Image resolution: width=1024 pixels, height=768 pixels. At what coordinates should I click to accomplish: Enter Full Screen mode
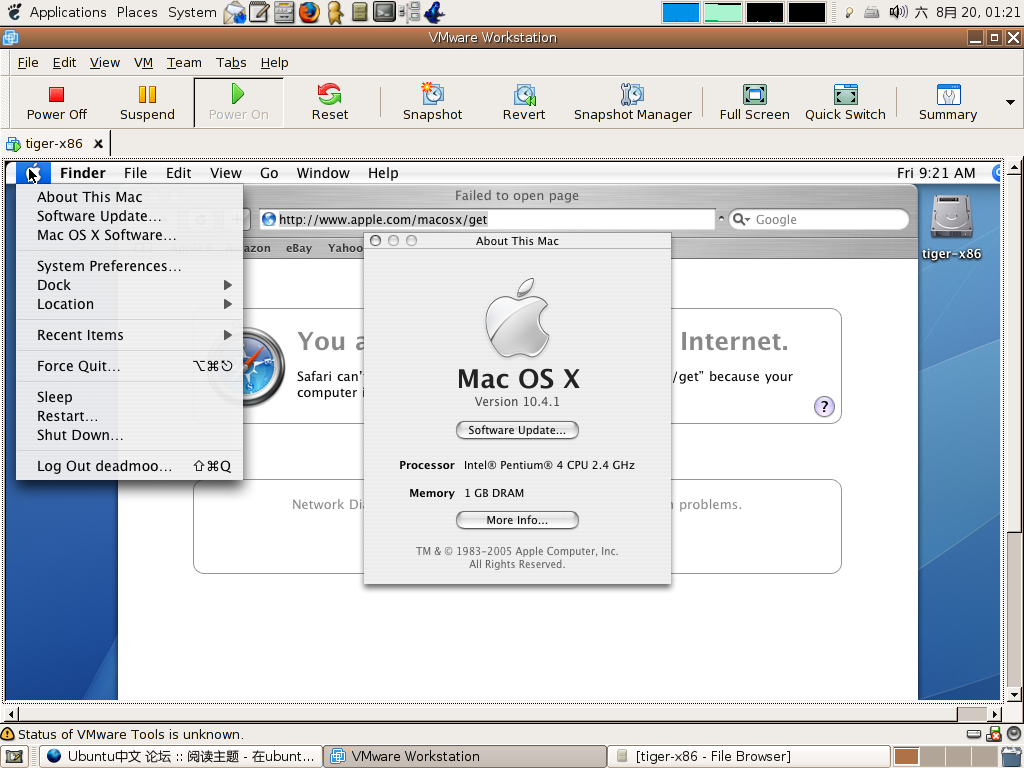tap(754, 102)
